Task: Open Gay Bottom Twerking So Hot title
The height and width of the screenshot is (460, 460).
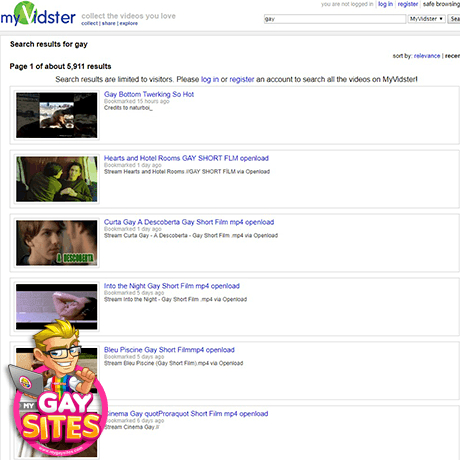Action: (x=149, y=94)
